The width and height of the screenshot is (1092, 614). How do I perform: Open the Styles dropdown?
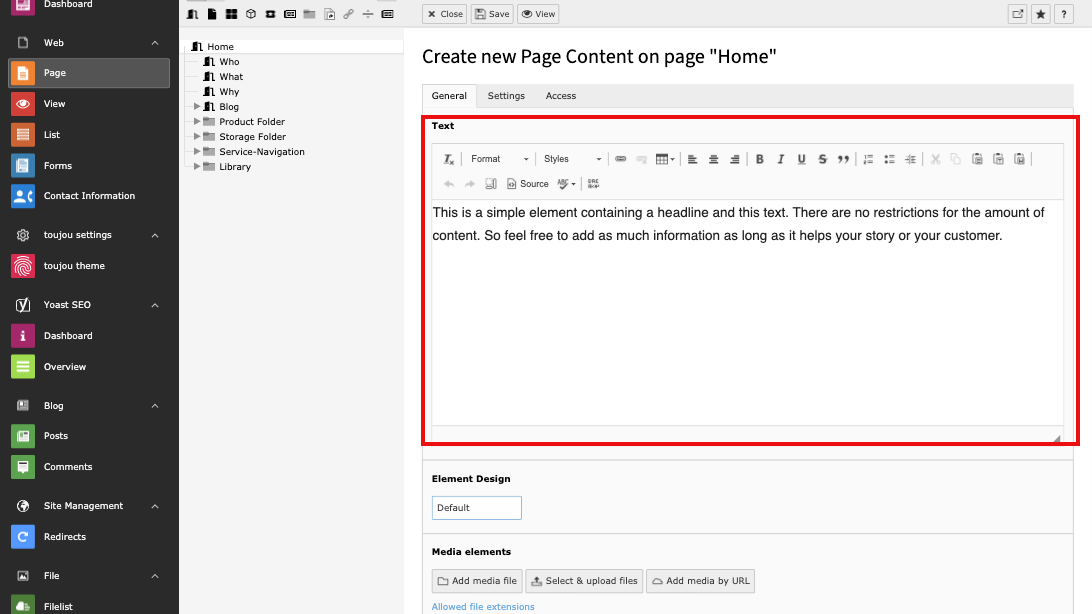(572, 159)
